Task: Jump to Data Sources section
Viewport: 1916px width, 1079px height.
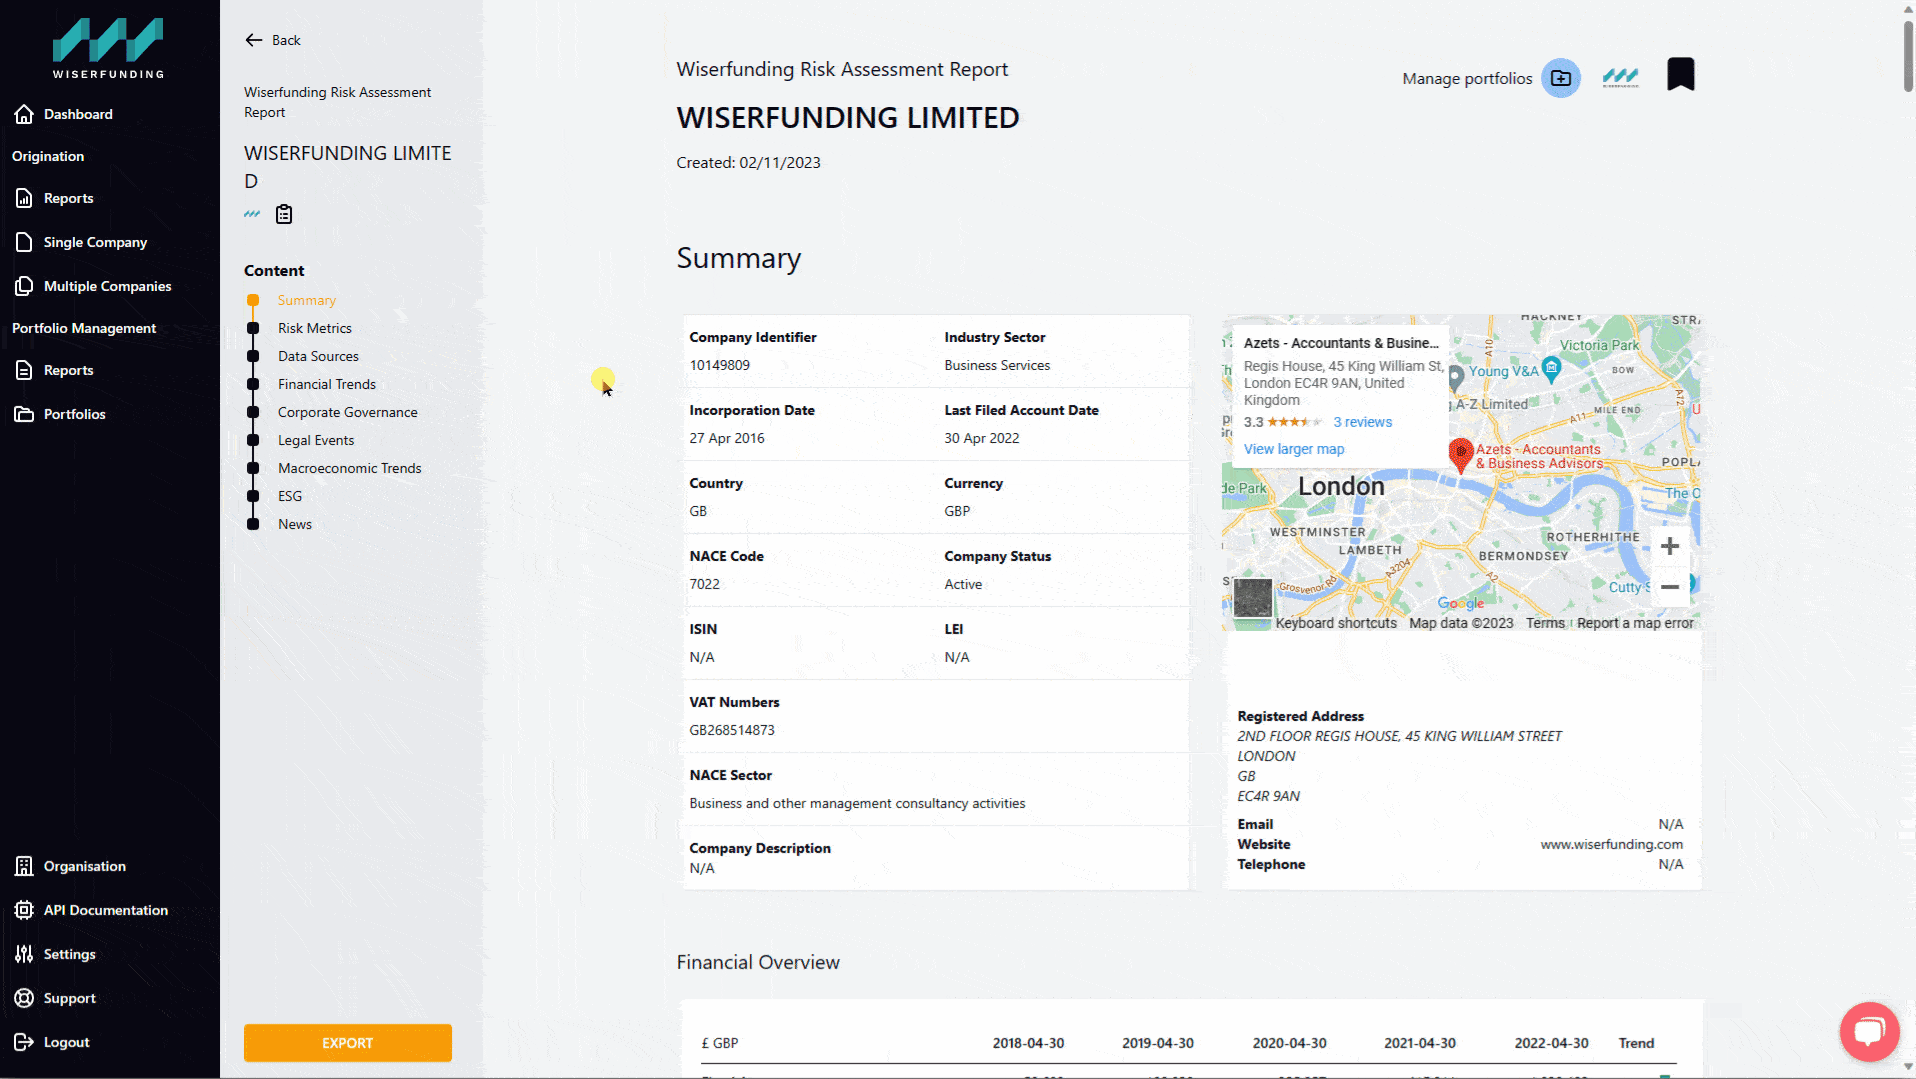Action: 318,356
